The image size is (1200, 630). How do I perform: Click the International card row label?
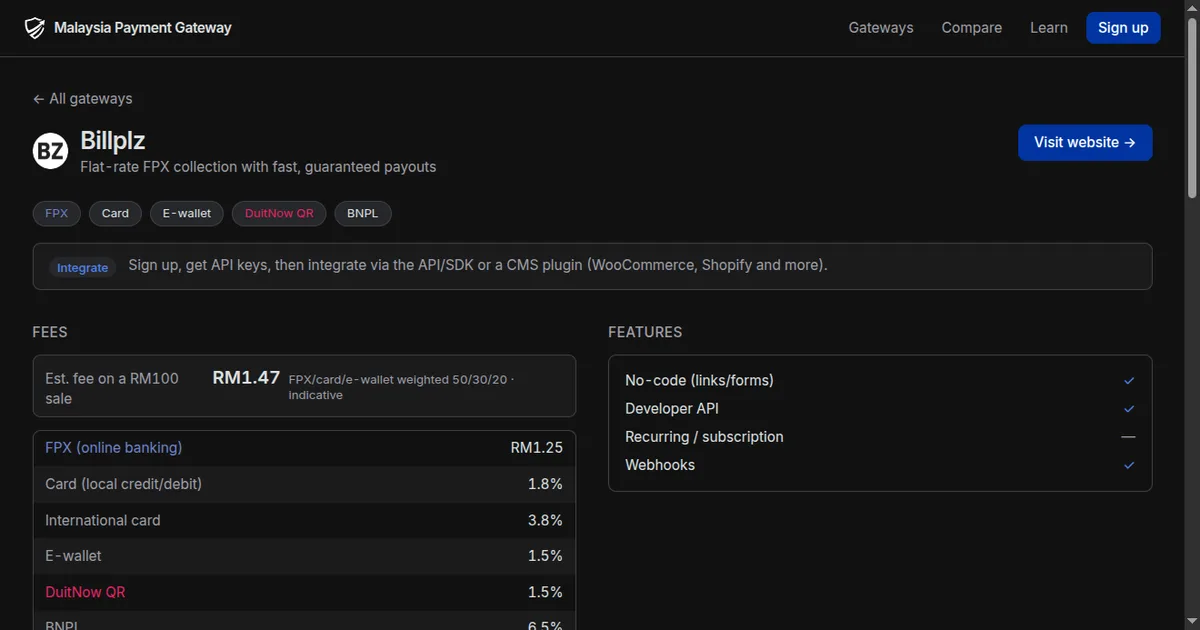click(103, 520)
